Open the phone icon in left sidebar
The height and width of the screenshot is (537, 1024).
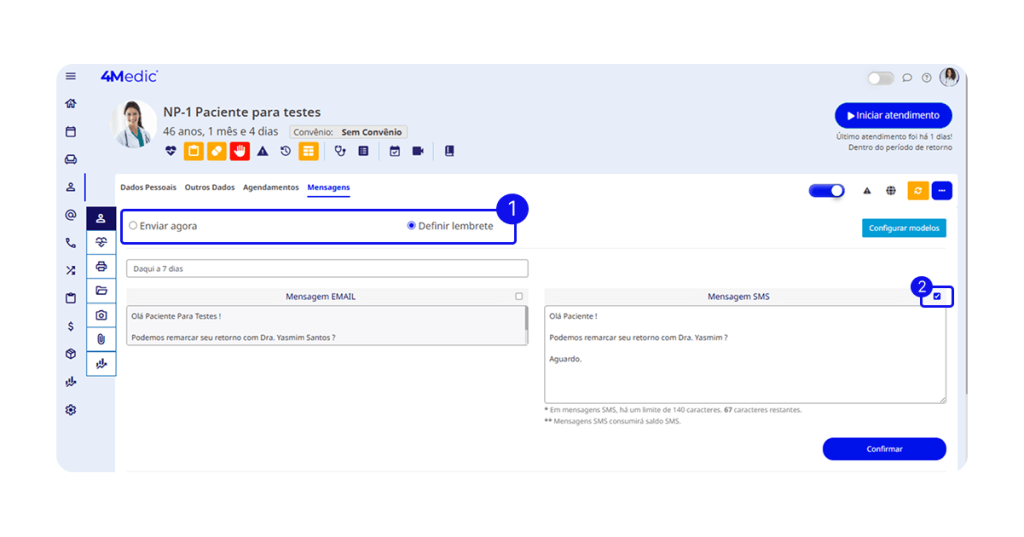click(70, 242)
